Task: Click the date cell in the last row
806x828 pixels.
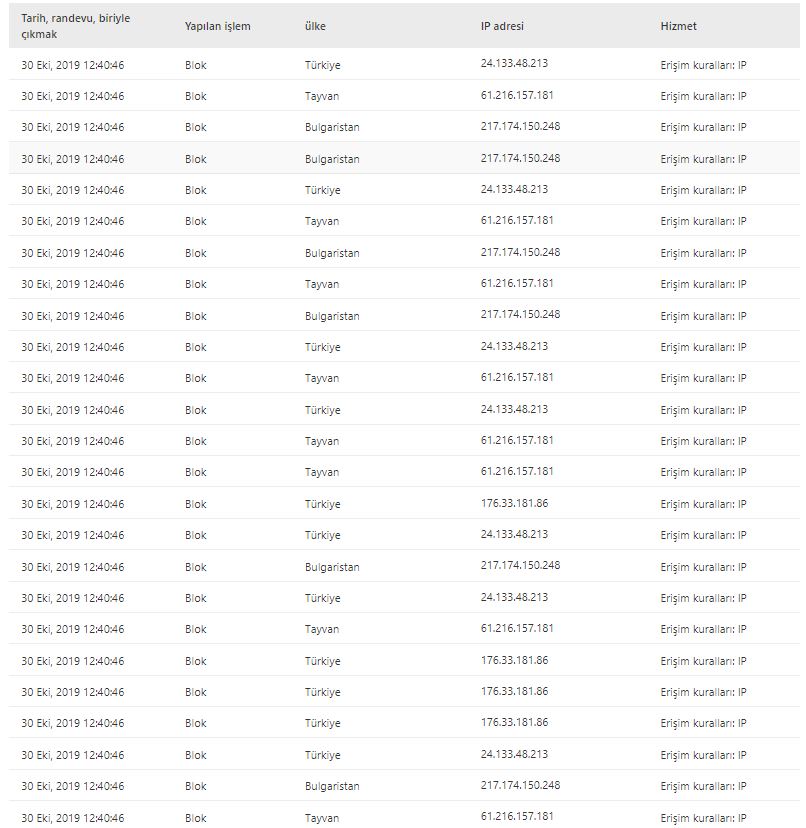Action: (72, 817)
